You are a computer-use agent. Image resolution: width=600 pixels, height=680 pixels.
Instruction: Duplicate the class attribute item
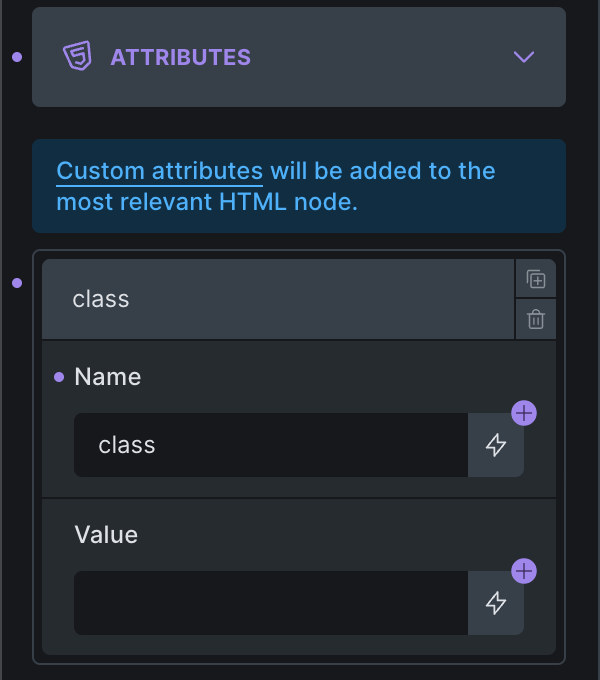536,279
